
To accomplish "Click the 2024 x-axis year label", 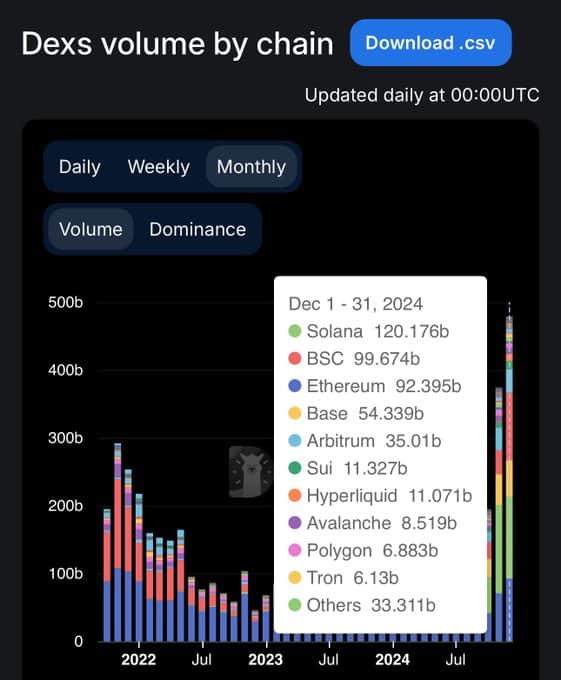I will 392,660.
